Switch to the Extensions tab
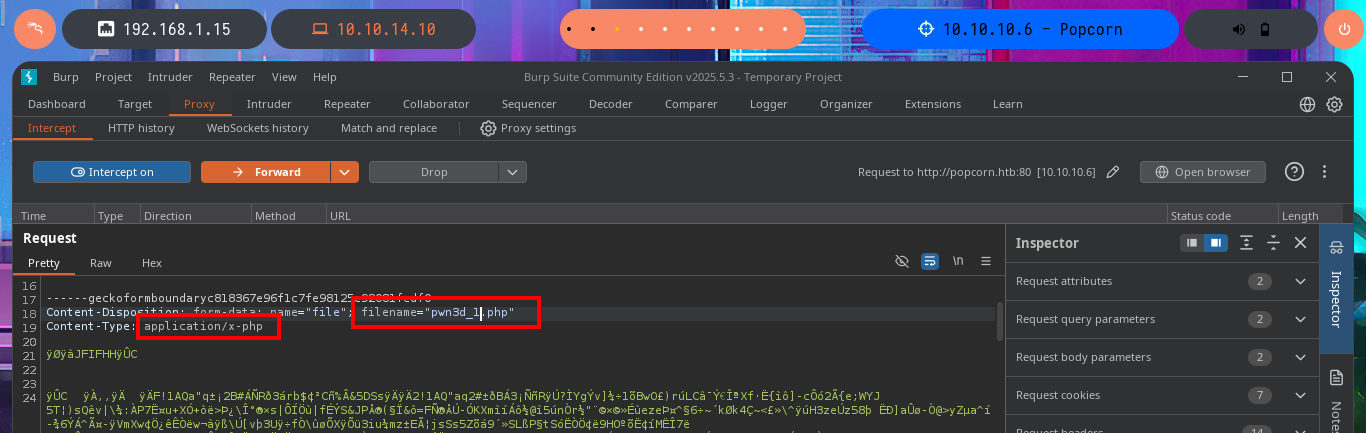This screenshot has height=433, width=1366. click(x=932, y=104)
